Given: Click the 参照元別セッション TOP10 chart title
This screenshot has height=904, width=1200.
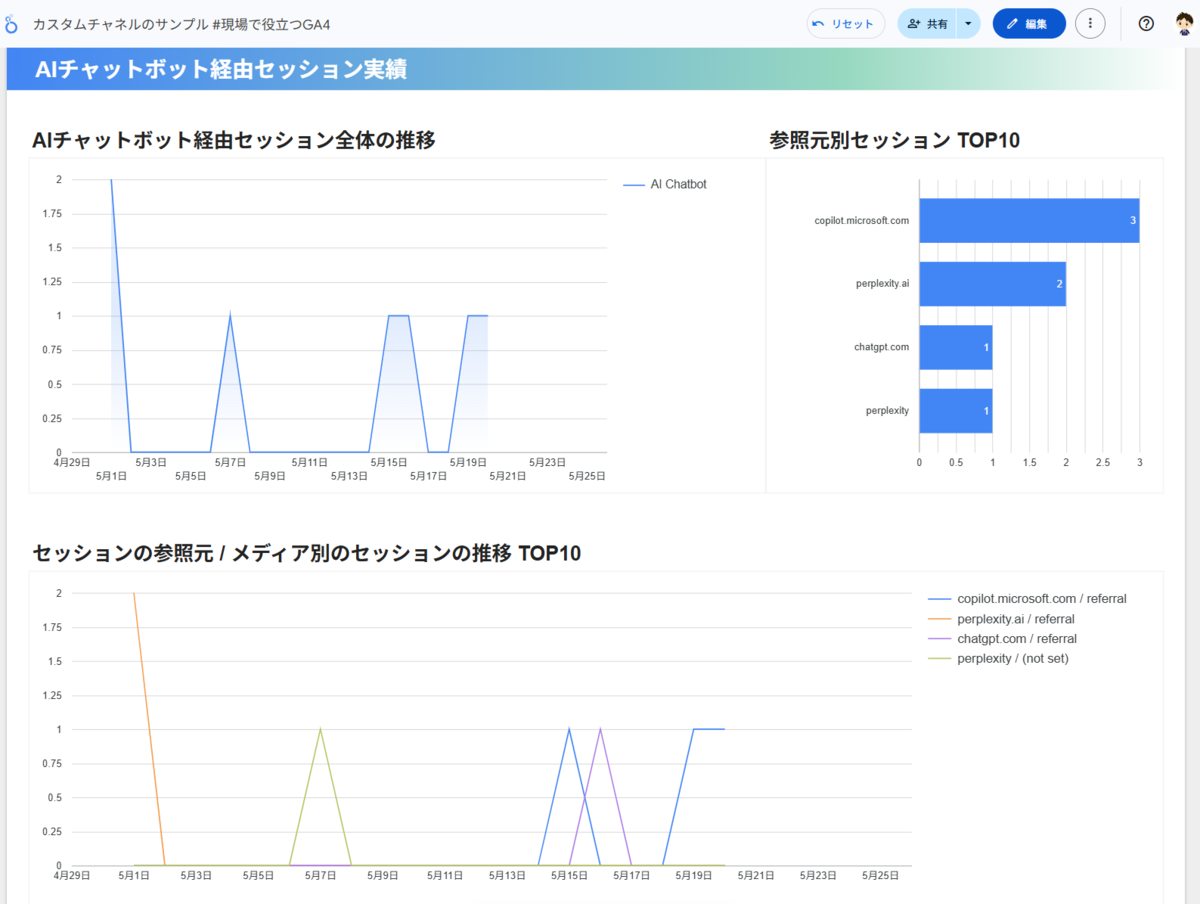Looking at the screenshot, I should pos(894,140).
